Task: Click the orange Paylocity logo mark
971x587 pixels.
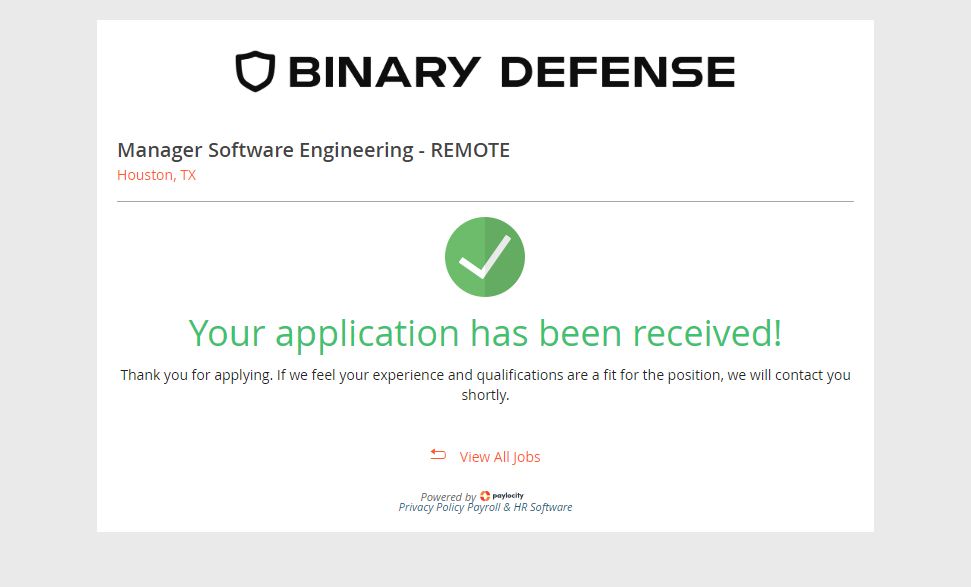Action: click(485, 496)
